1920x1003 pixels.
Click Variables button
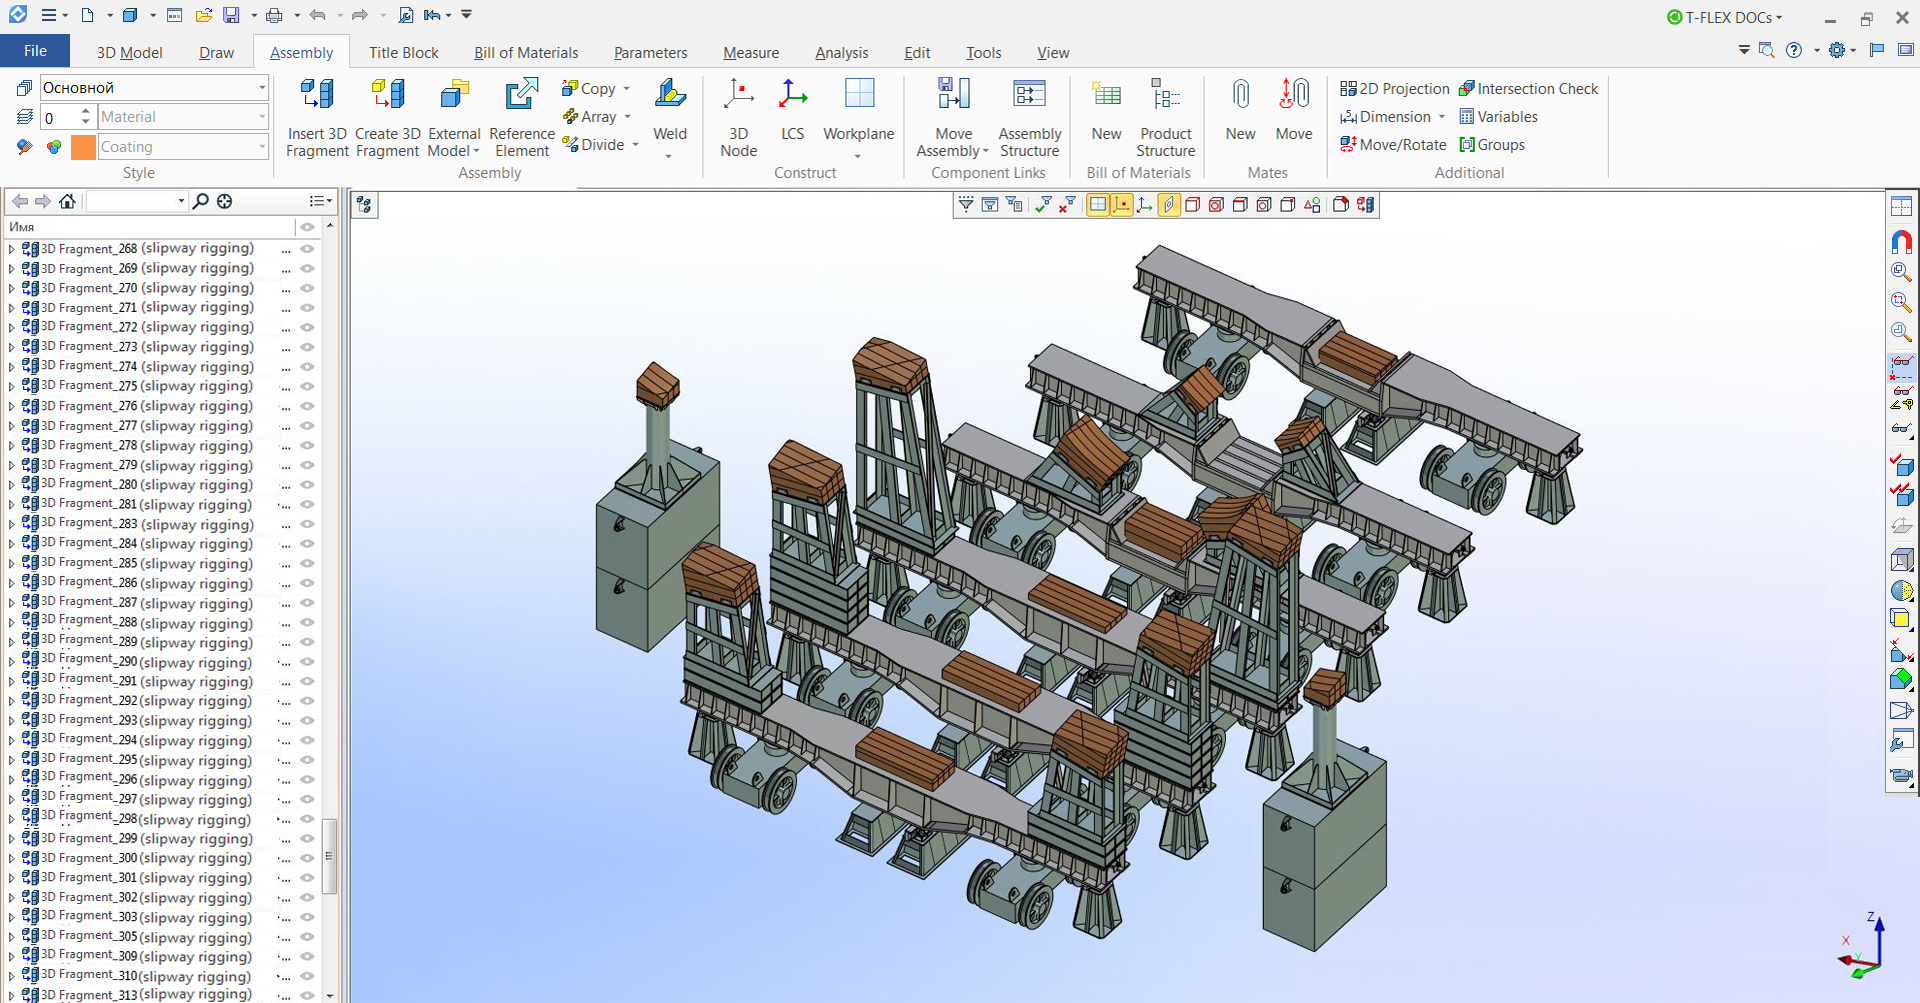click(1498, 117)
